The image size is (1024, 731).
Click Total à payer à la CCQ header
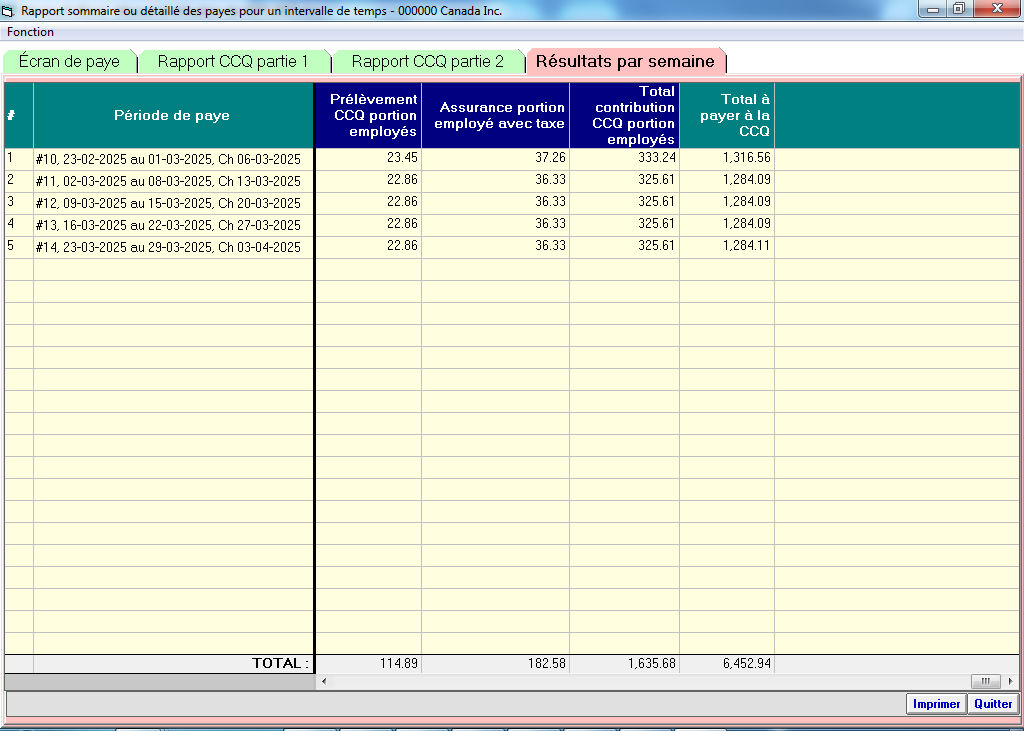click(x=727, y=115)
